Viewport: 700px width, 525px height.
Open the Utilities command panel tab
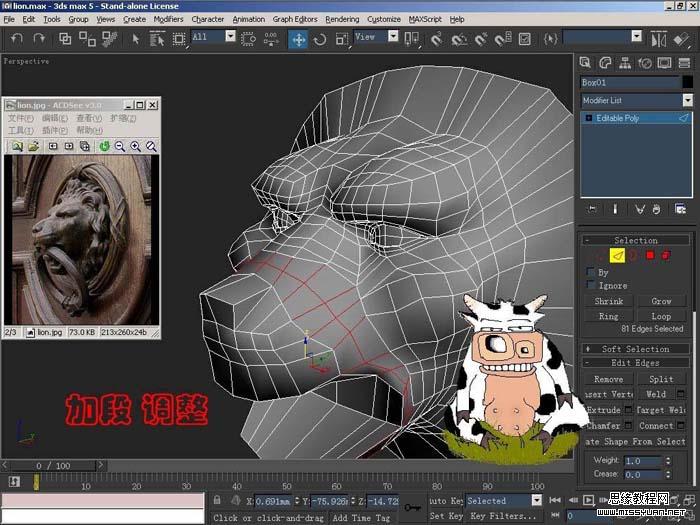point(684,63)
